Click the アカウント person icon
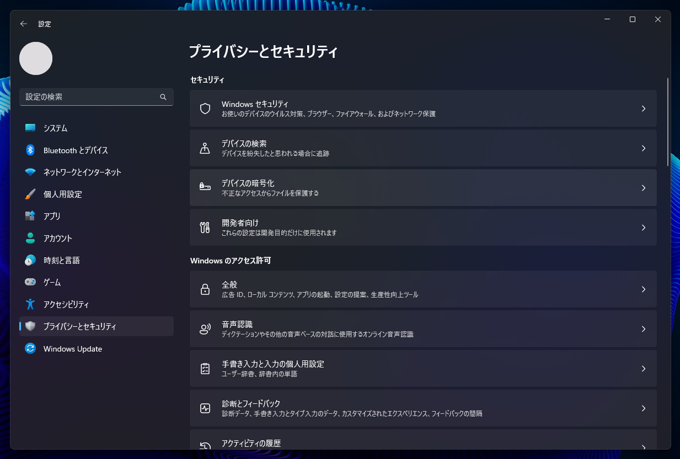The height and width of the screenshot is (459, 680). coord(30,238)
